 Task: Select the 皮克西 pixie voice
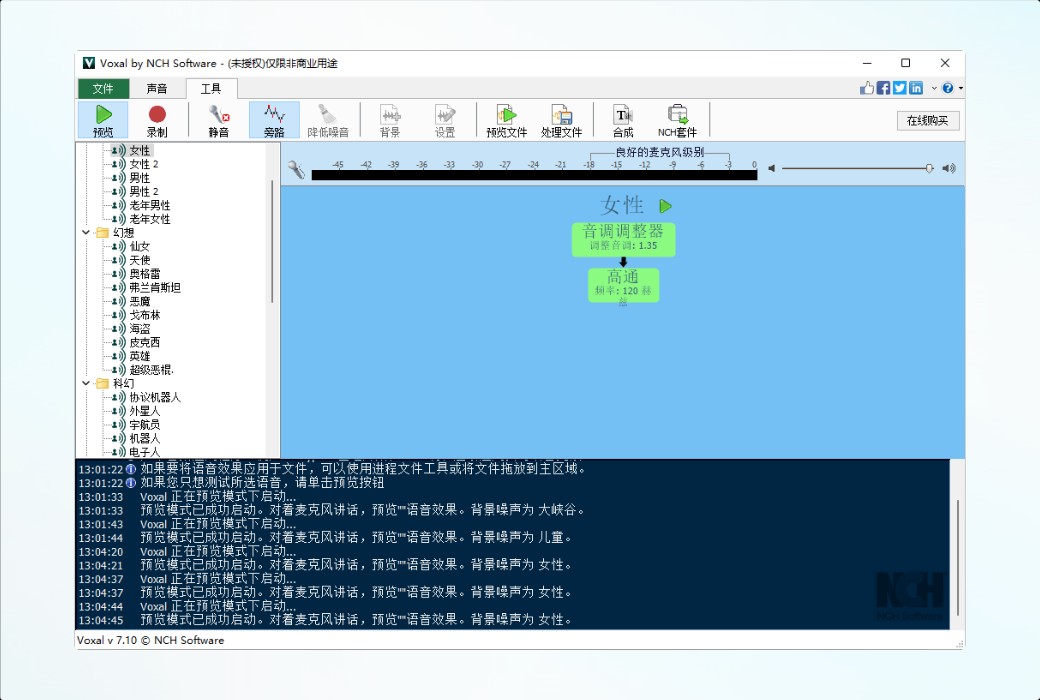145,342
